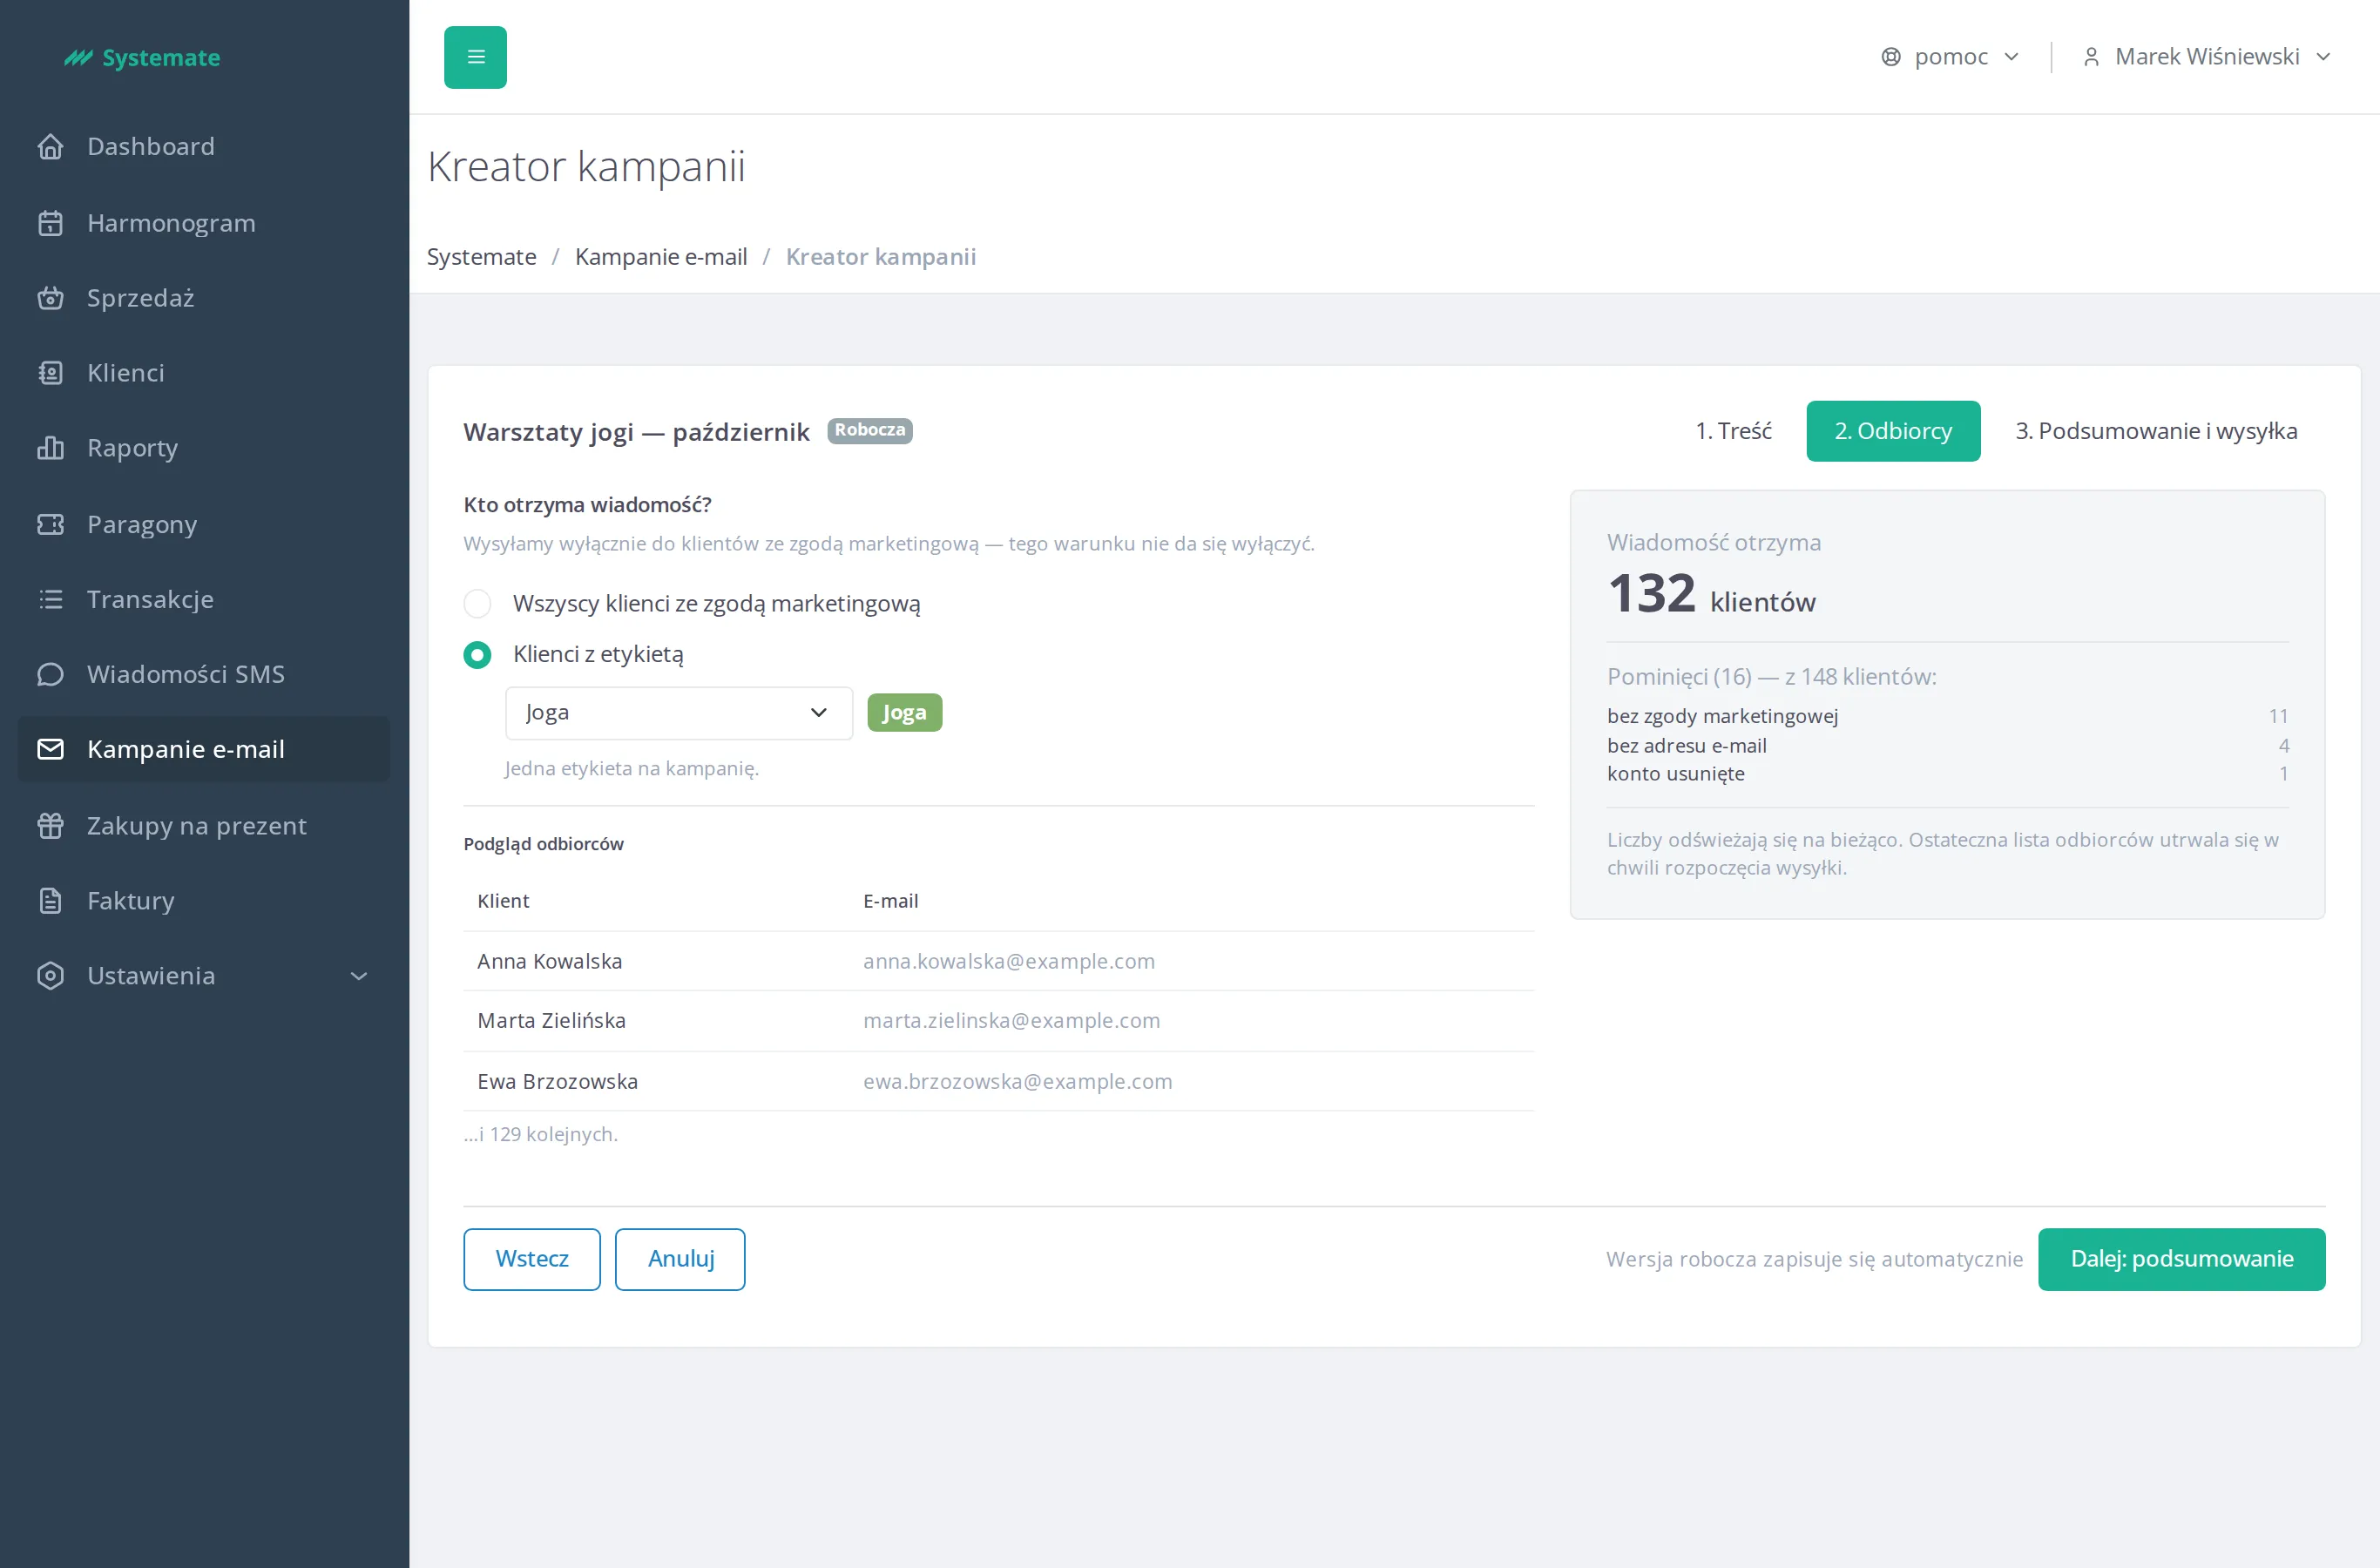Click the 'bez zgody marketingowej' row

(x=1947, y=716)
